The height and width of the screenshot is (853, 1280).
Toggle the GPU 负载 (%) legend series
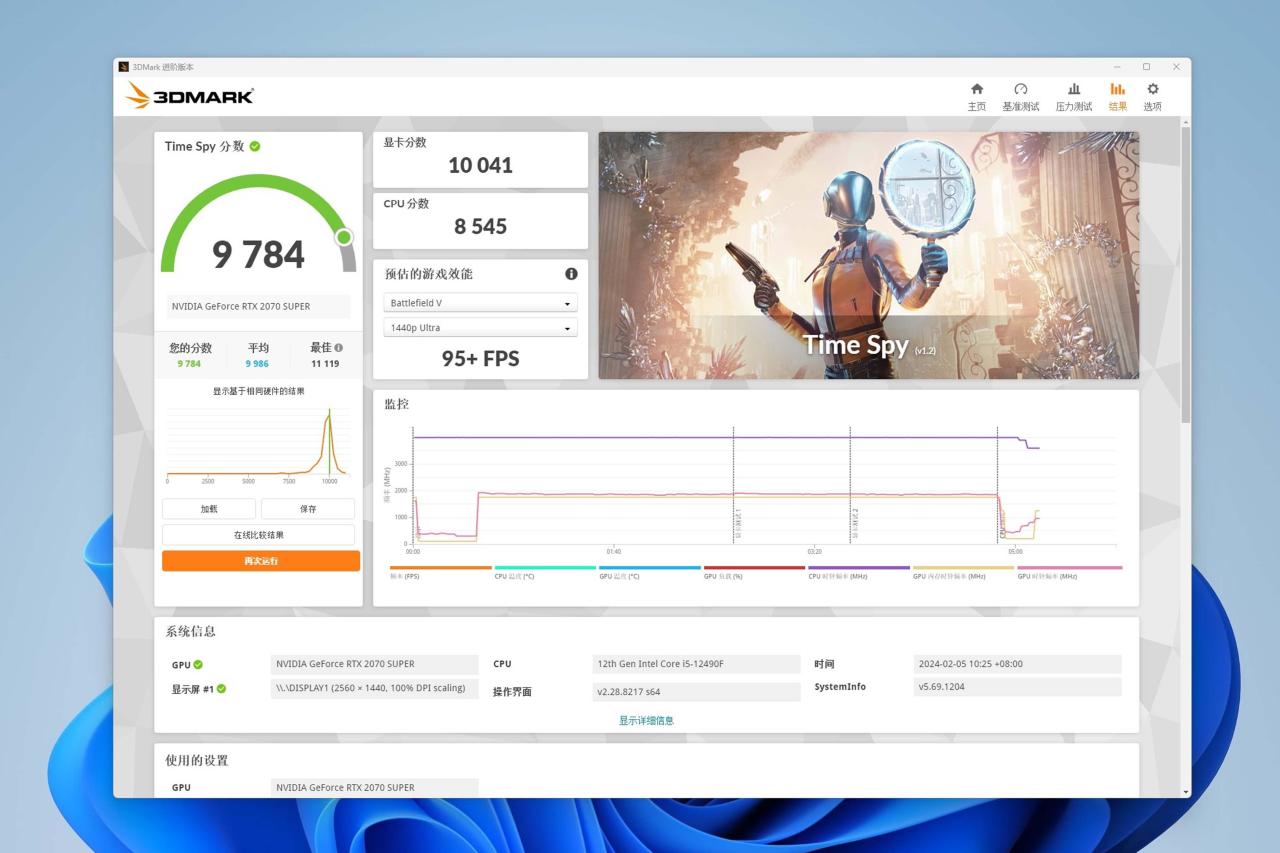pyautogui.click(x=754, y=573)
